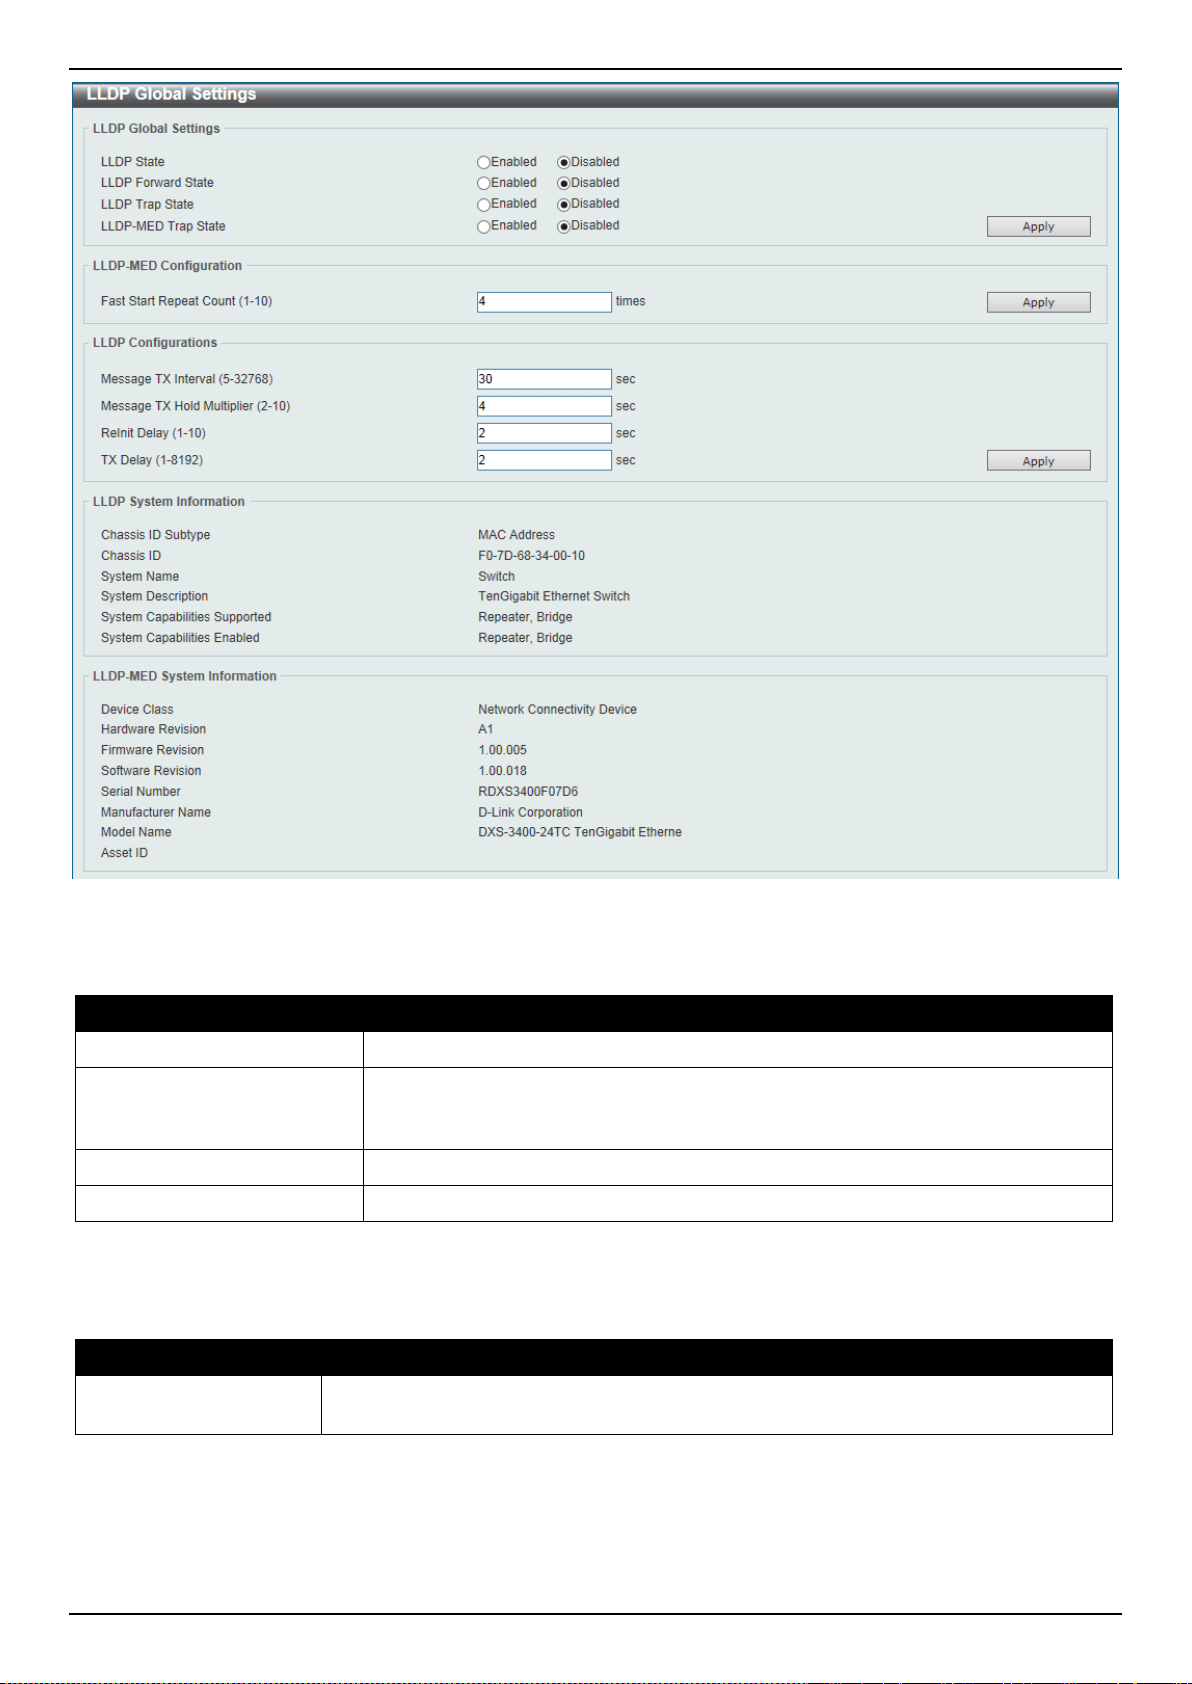Click the 'LLDP-MED System Information' section heading
The image size is (1192, 1684).
184,676
